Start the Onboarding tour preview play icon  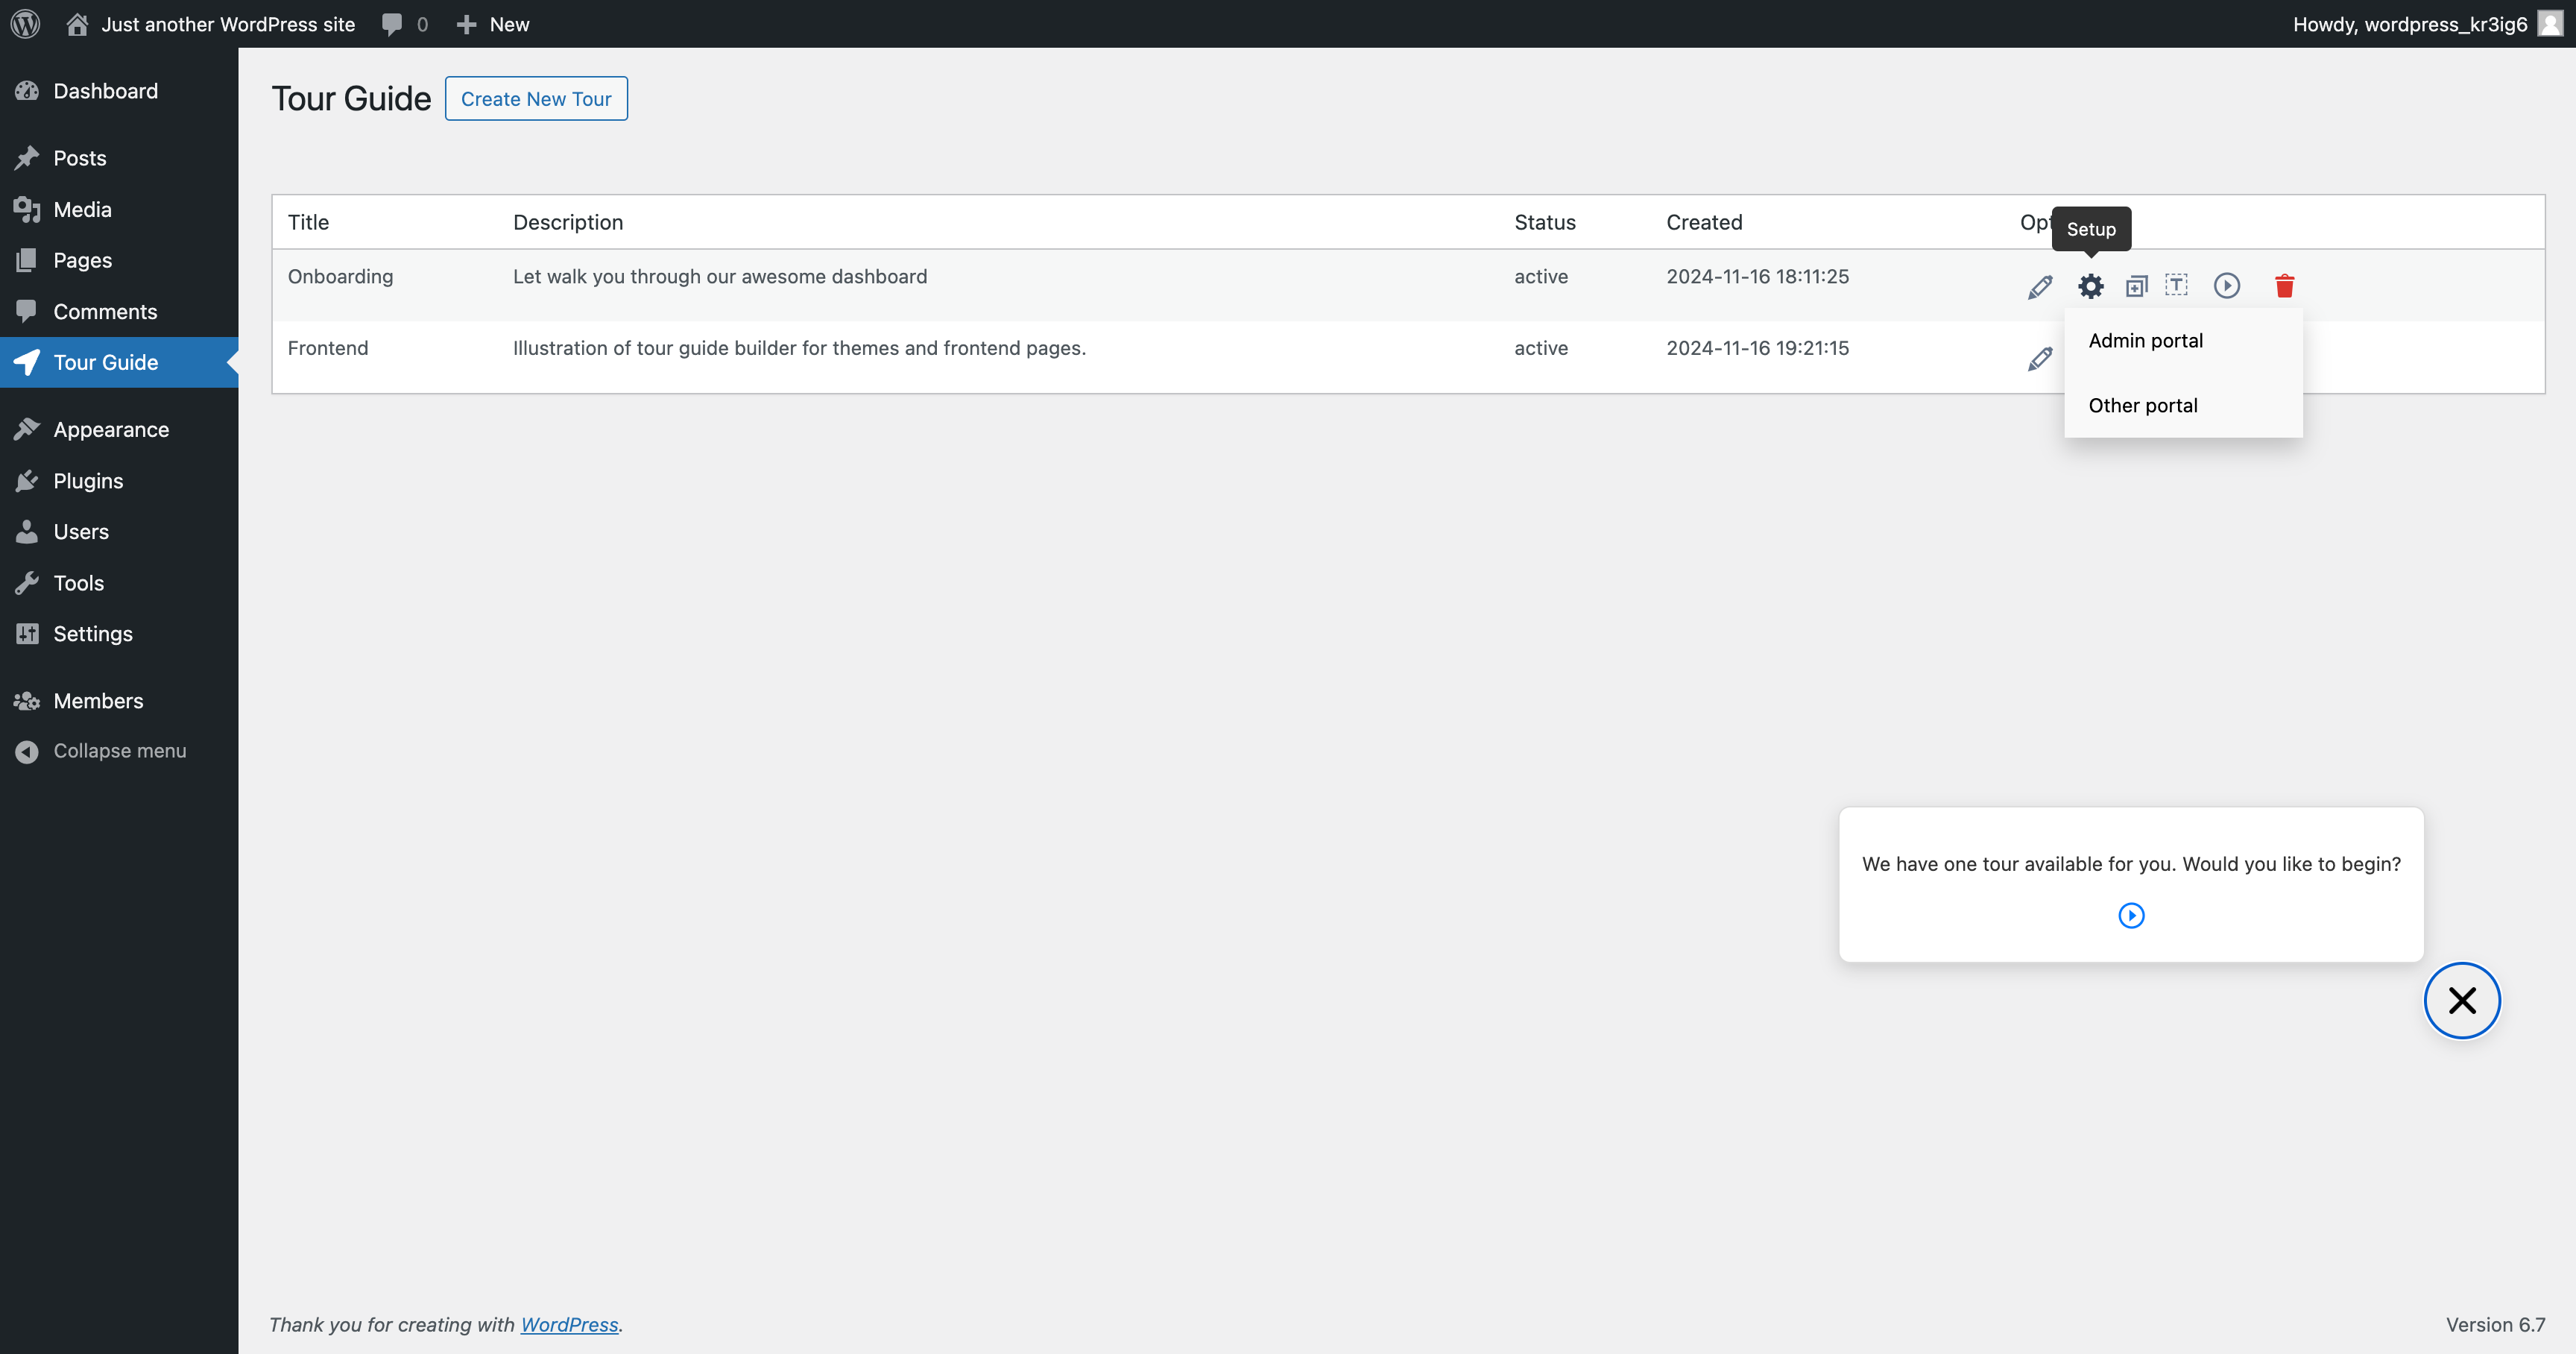coord(2227,286)
